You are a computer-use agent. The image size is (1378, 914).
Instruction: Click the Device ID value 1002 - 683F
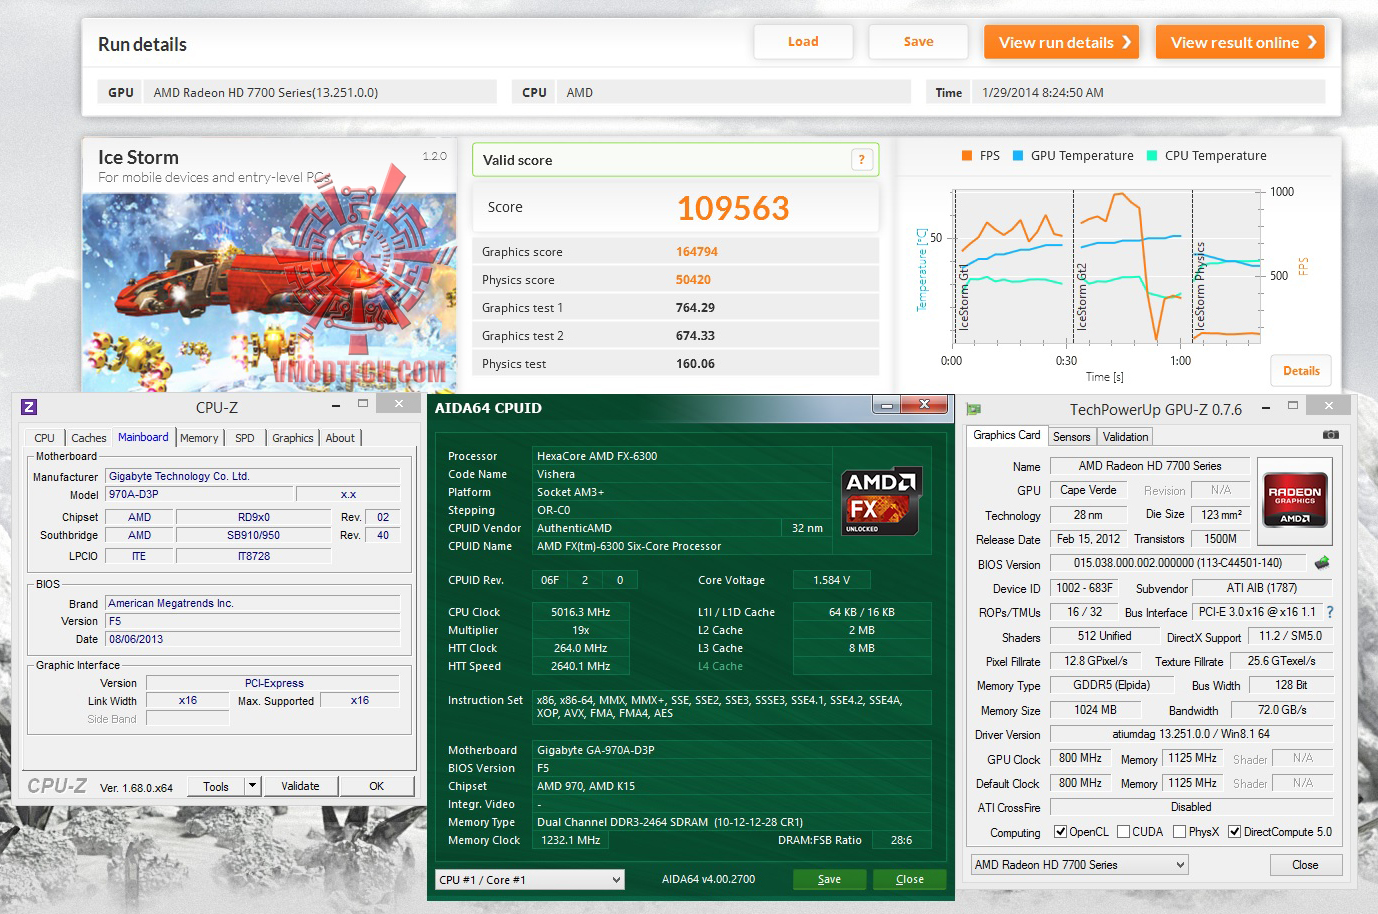click(1085, 588)
